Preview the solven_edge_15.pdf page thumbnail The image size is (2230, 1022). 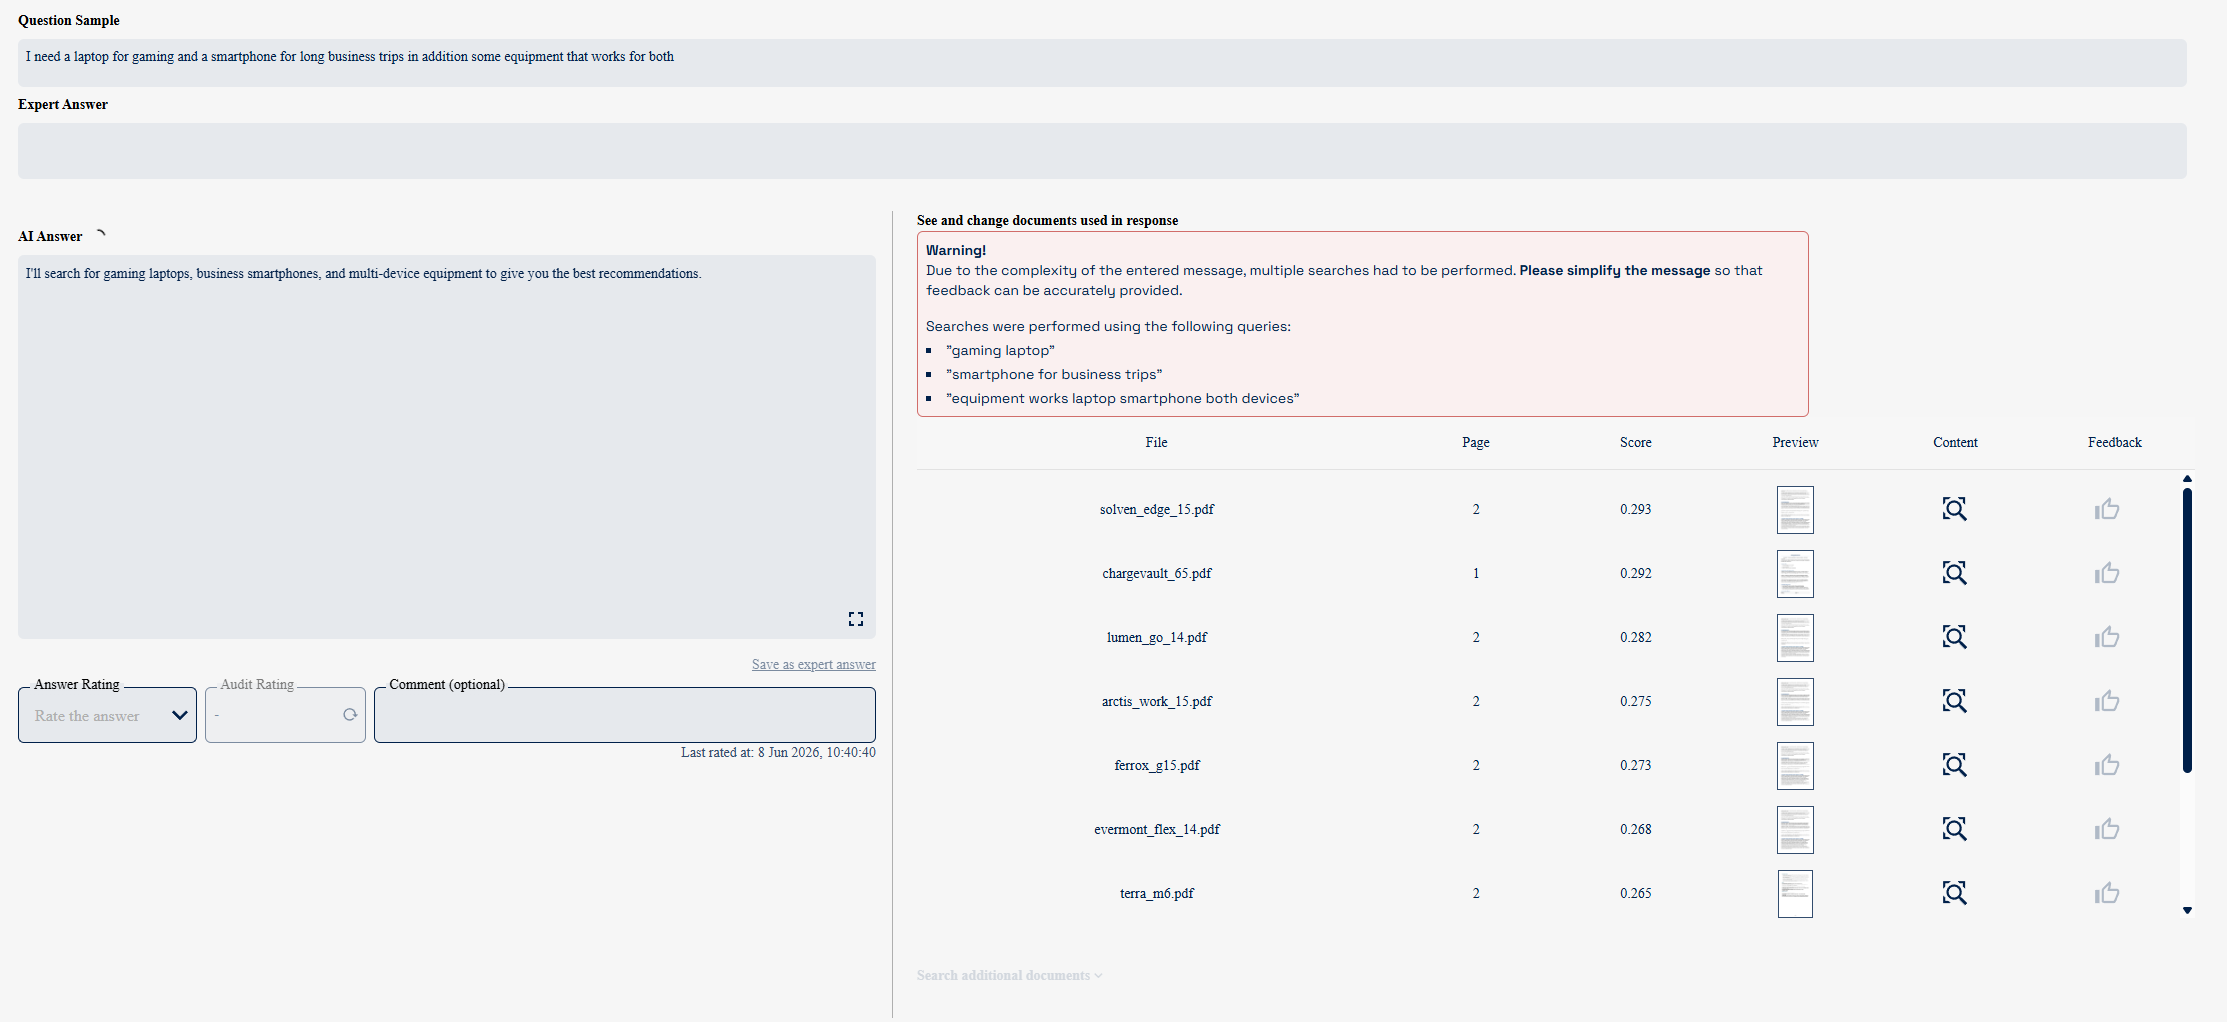(1795, 510)
